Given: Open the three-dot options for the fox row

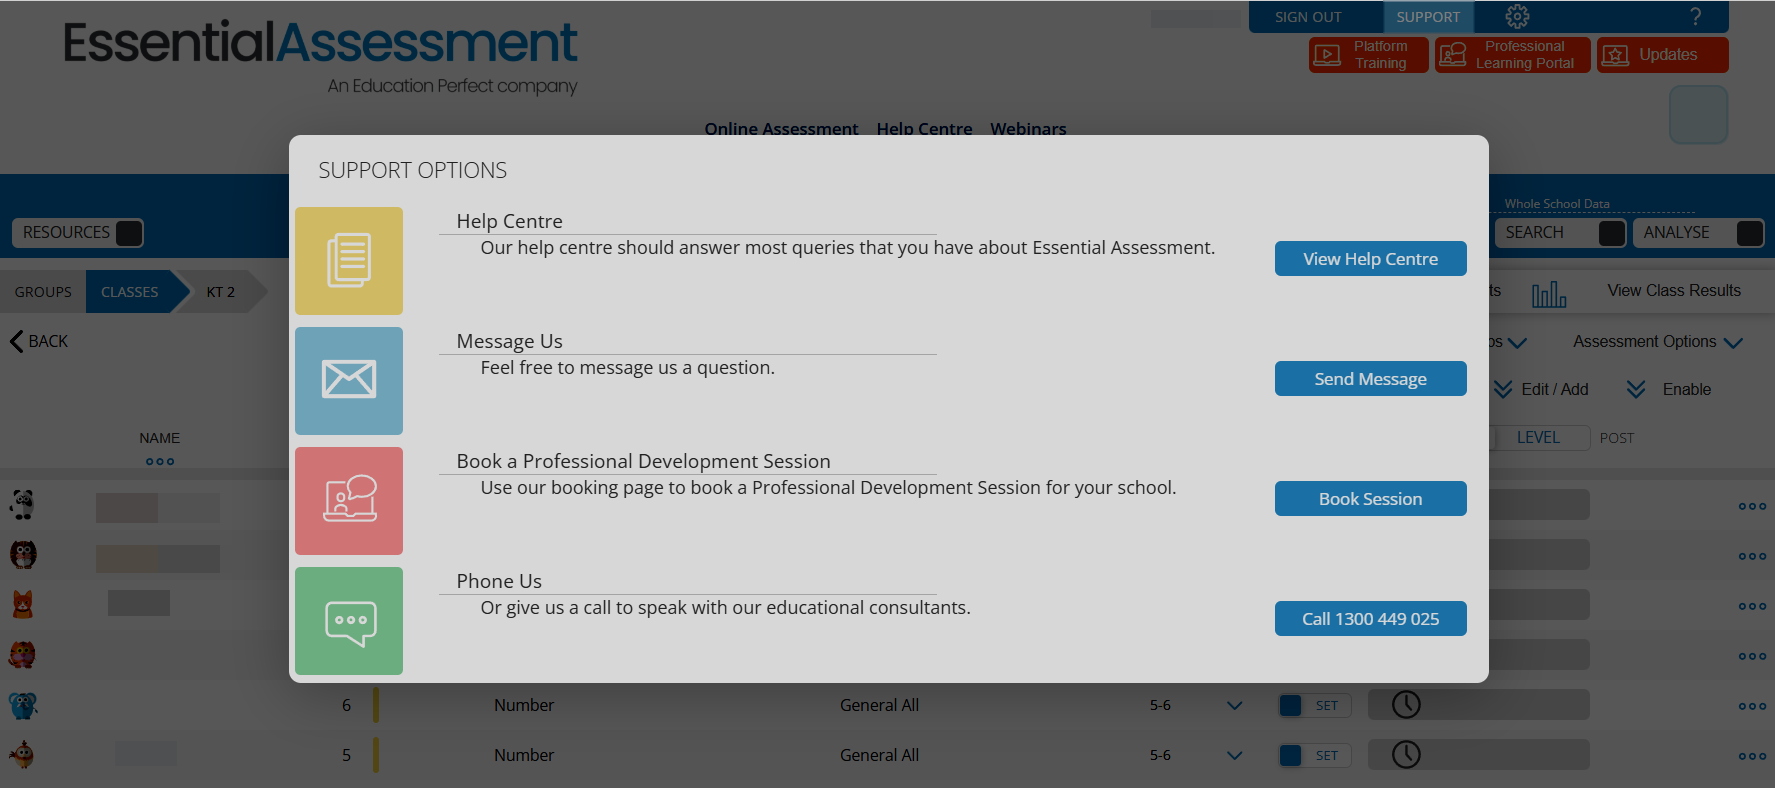Looking at the screenshot, I should pos(1752,607).
